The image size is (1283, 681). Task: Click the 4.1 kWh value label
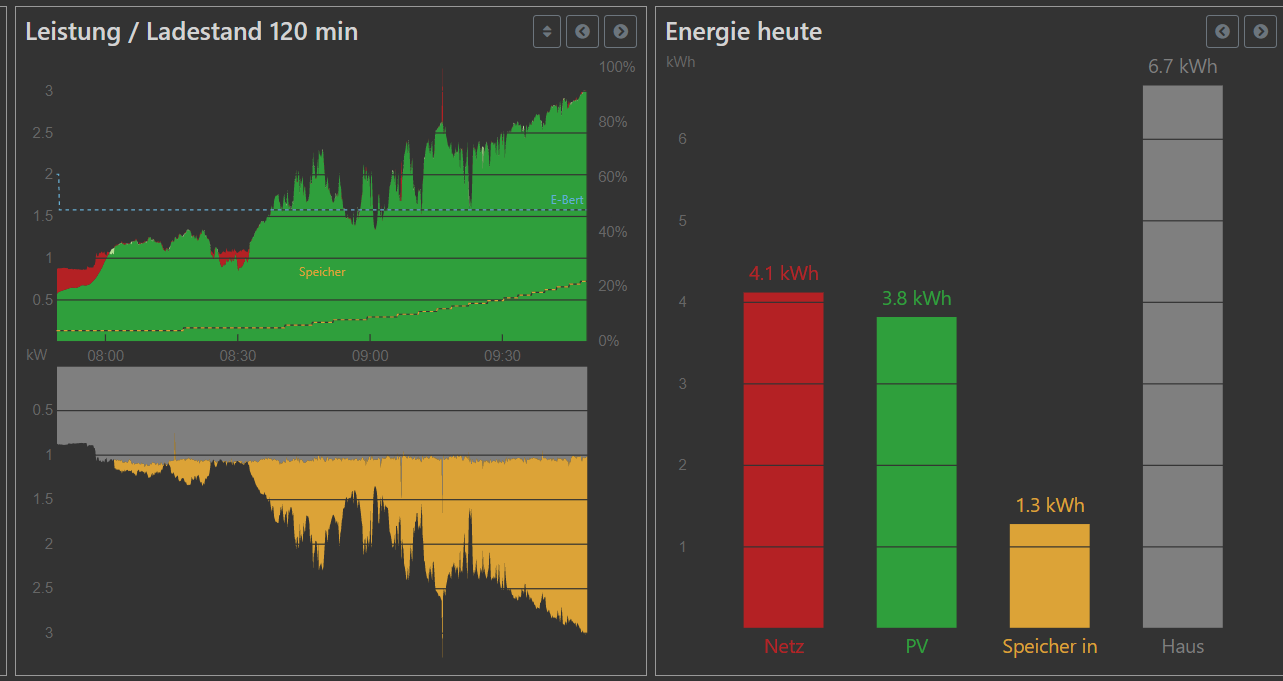pyautogui.click(x=784, y=273)
